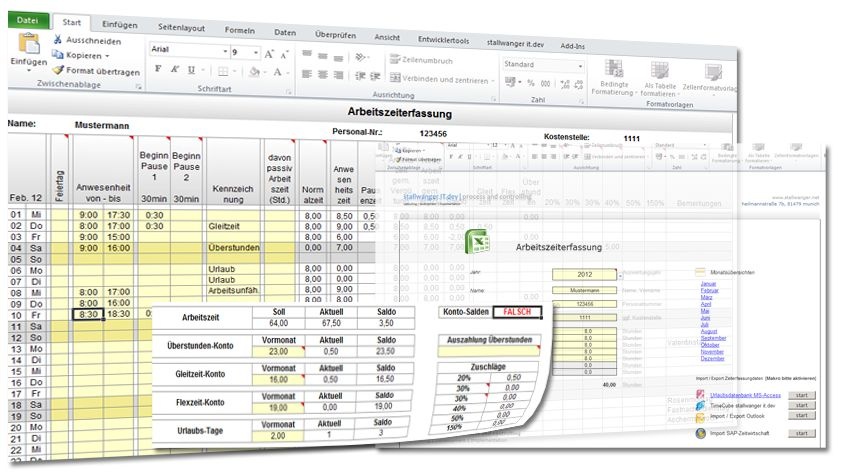861x474 pixels.
Task: Open the September month link
Action: (713, 338)
